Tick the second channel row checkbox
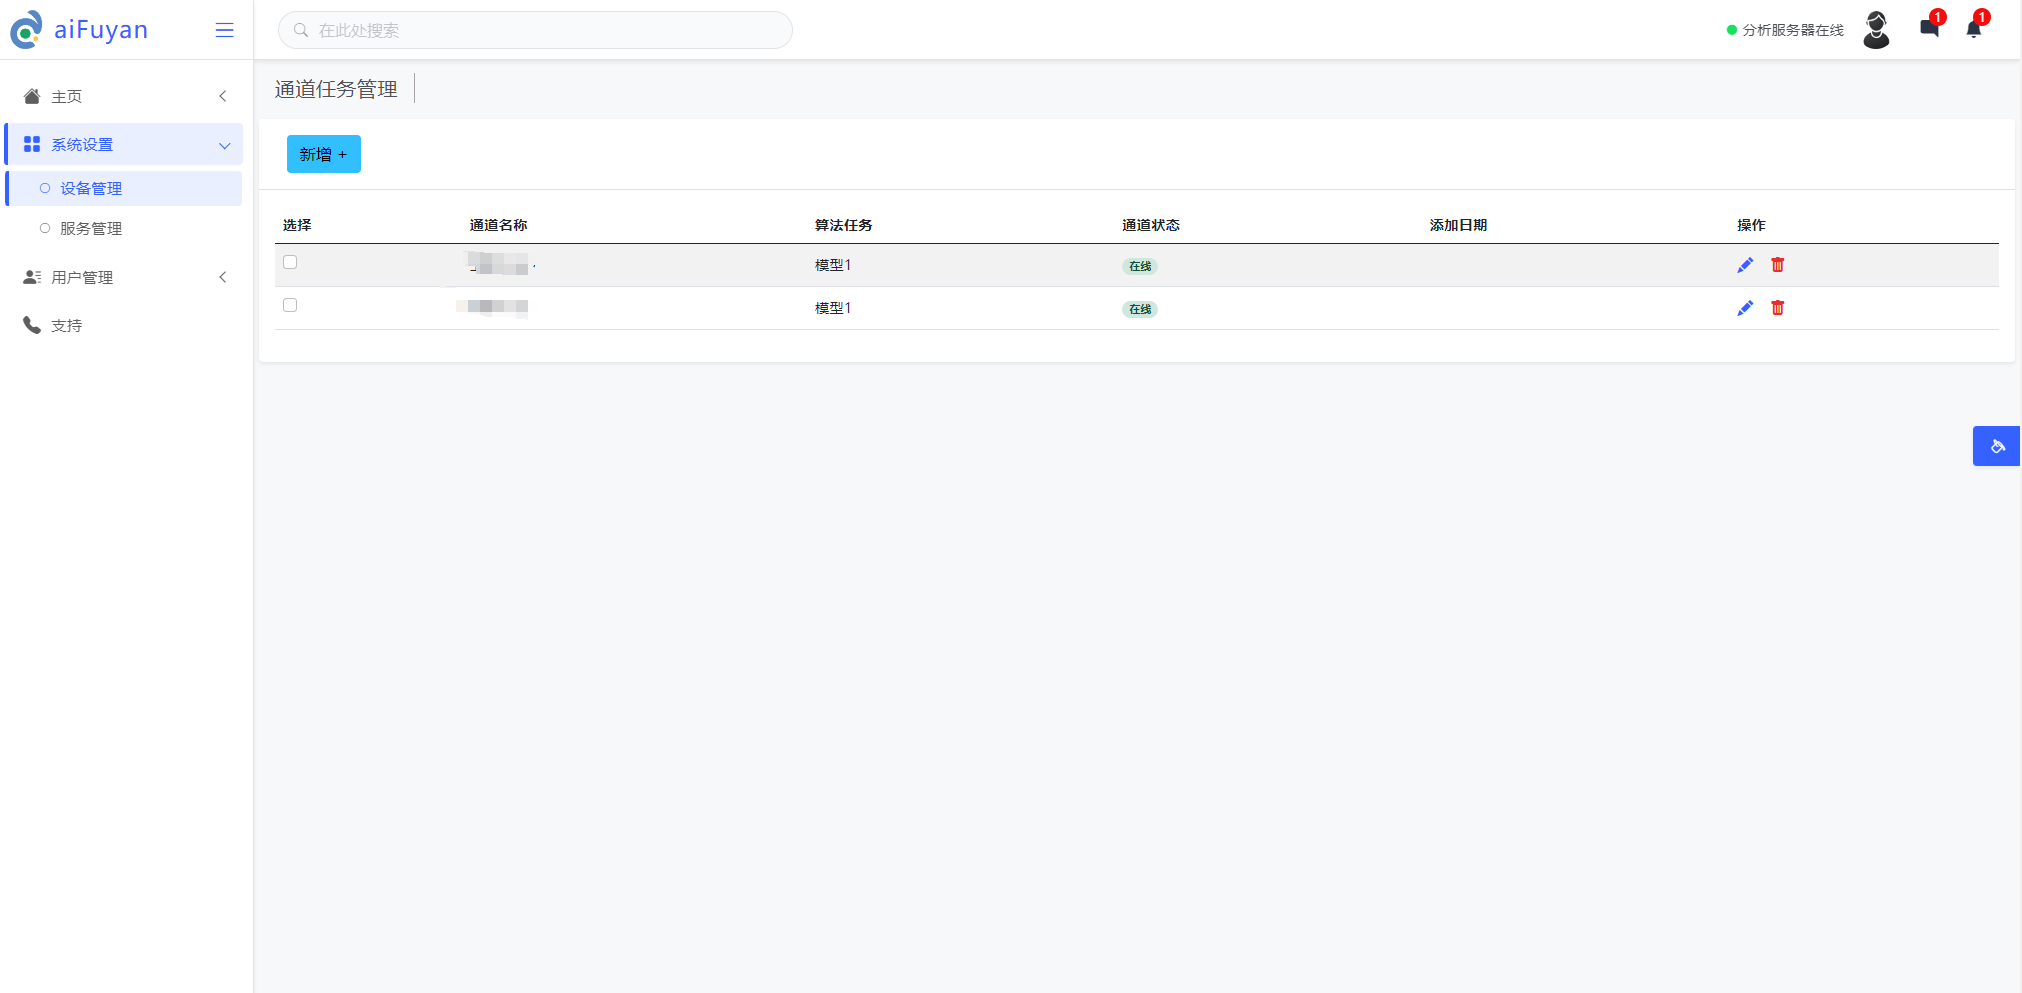This screenshot has height=993, width=2022. coord(290,305)
